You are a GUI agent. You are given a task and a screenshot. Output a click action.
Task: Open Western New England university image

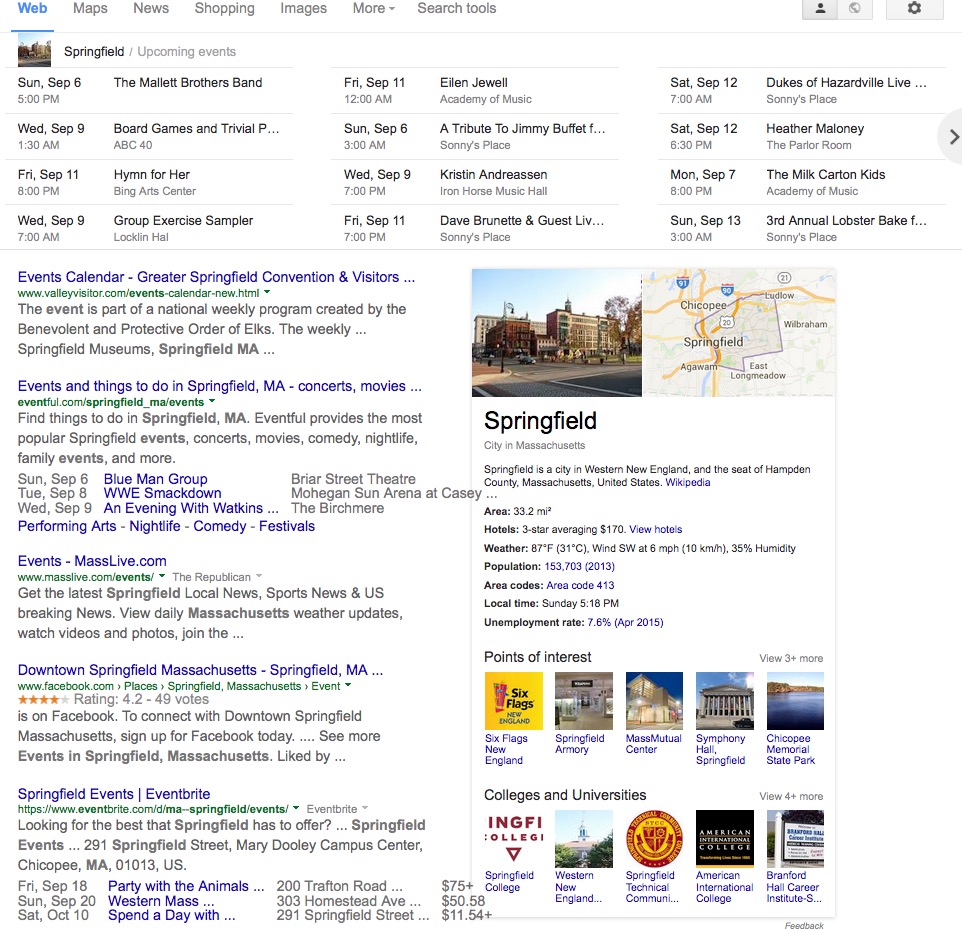(x=583, y=839)
